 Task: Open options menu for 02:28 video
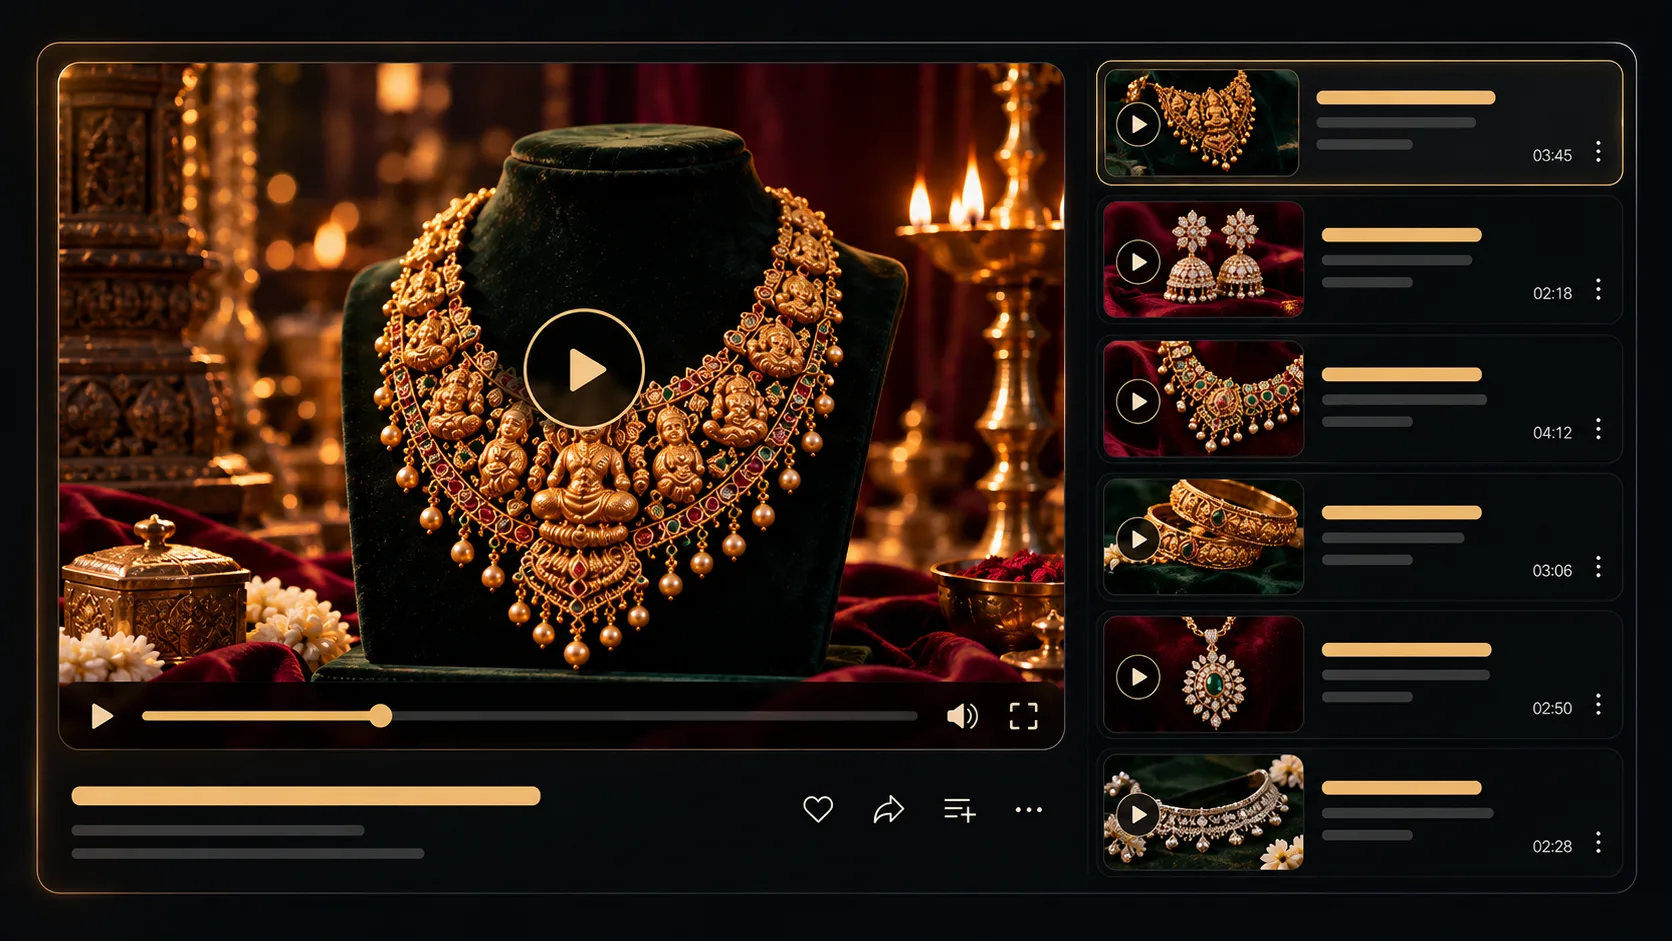point(1598,843)
